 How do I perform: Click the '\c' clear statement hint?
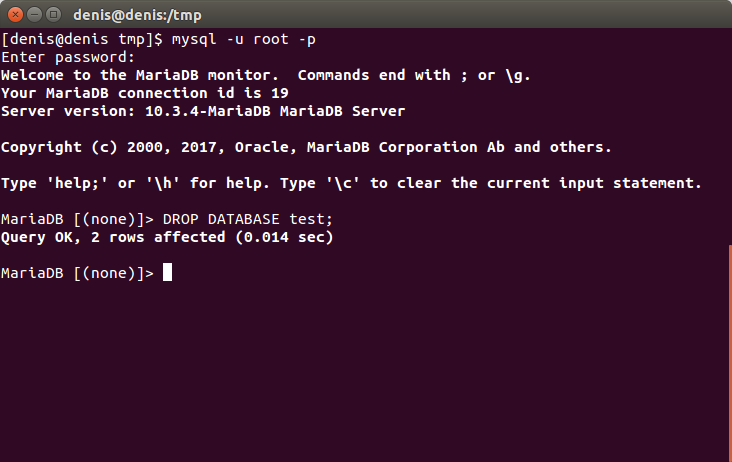(x=343, y=183)
